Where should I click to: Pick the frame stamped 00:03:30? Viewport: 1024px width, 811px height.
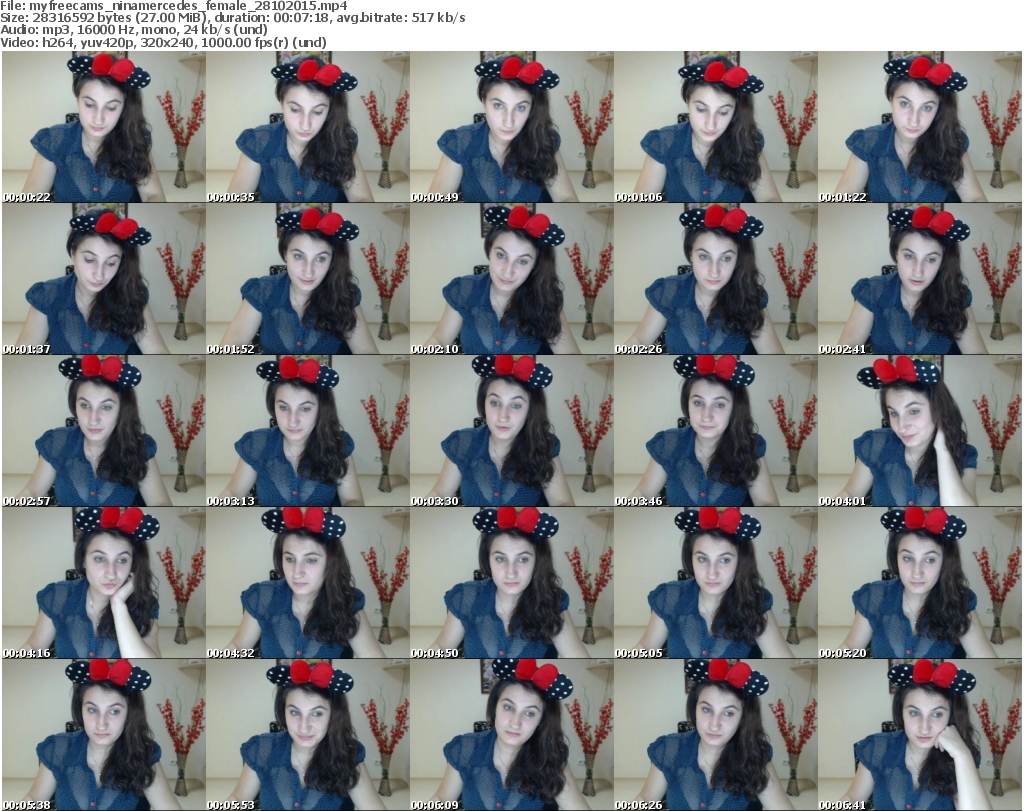pyautogui.click(x=511, y=431)
